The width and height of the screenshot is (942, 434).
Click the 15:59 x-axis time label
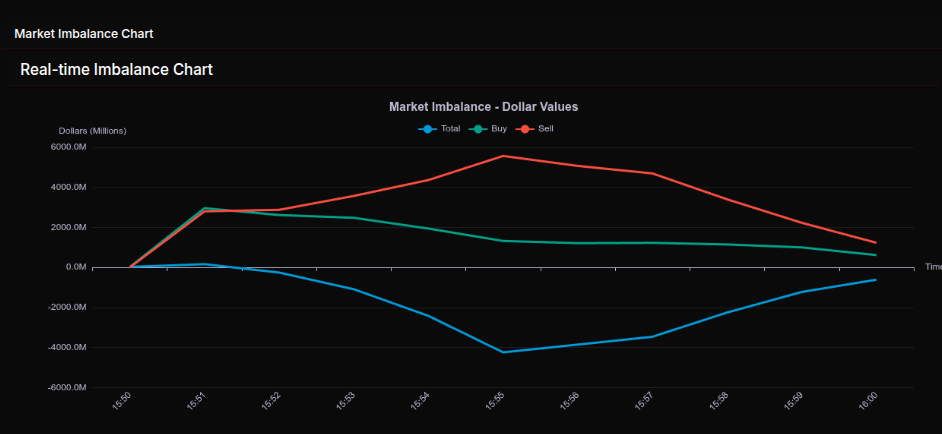pos(794,401)
